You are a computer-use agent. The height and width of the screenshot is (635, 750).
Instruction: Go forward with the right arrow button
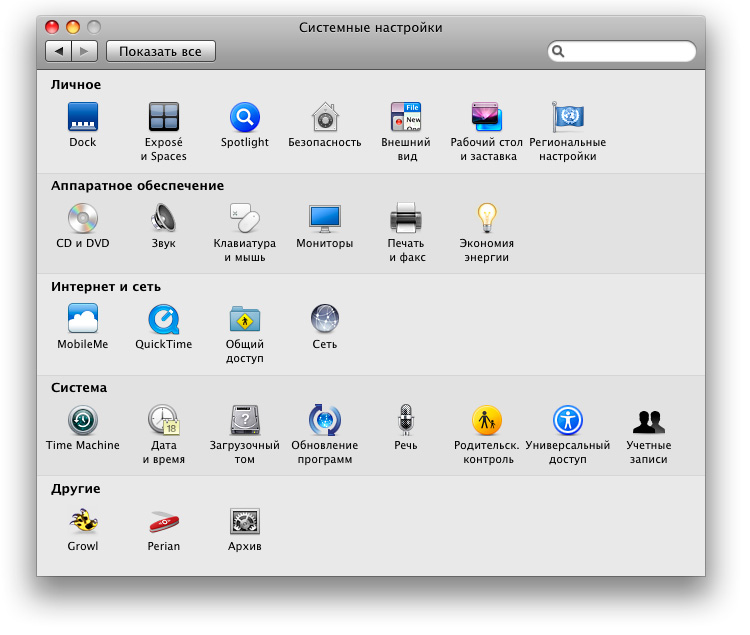85,51
